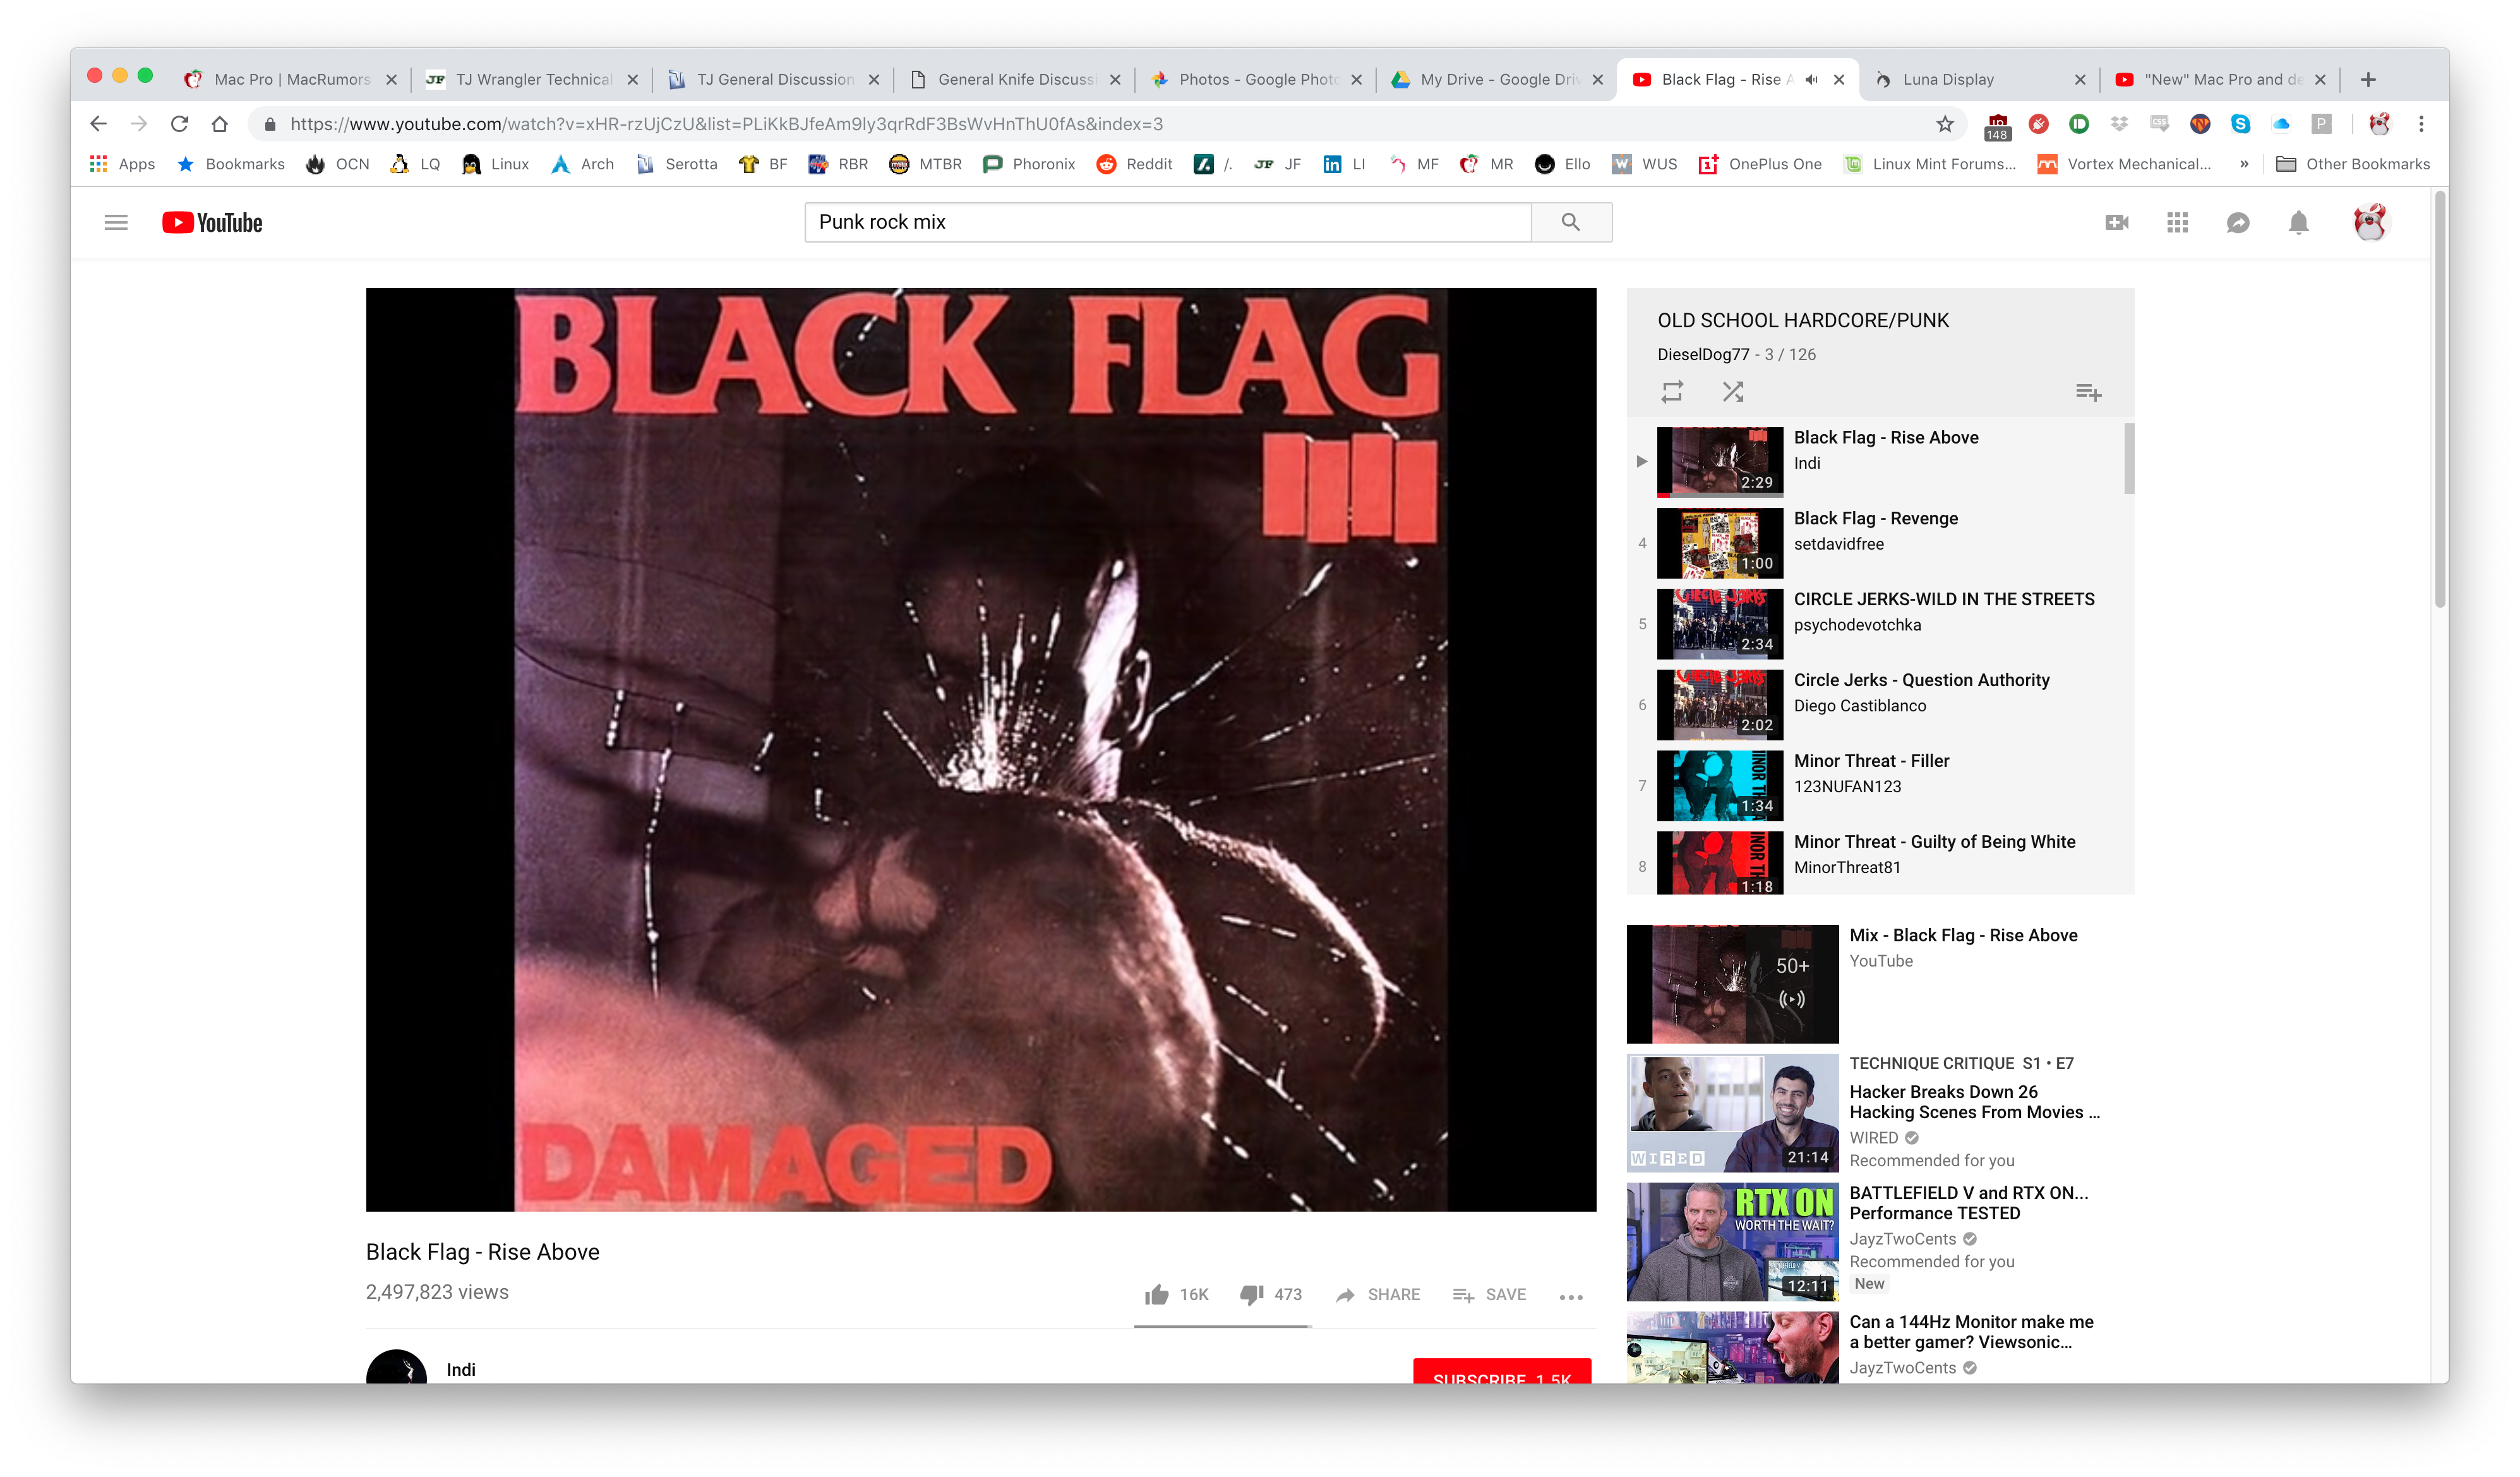Open a new browser tab
This screenshot has height=1477, width=2520.
tap(2367, 80)
